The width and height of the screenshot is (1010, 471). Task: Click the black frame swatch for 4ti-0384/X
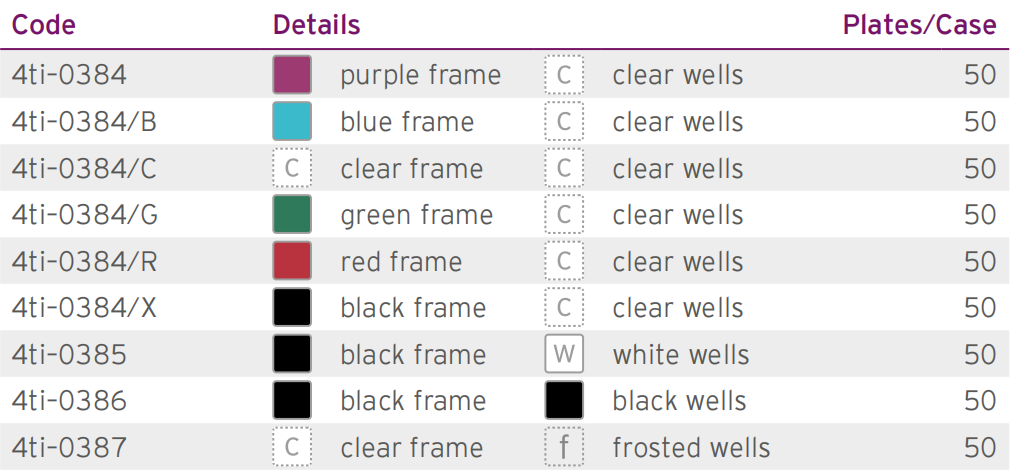click(x=292, y=307)
